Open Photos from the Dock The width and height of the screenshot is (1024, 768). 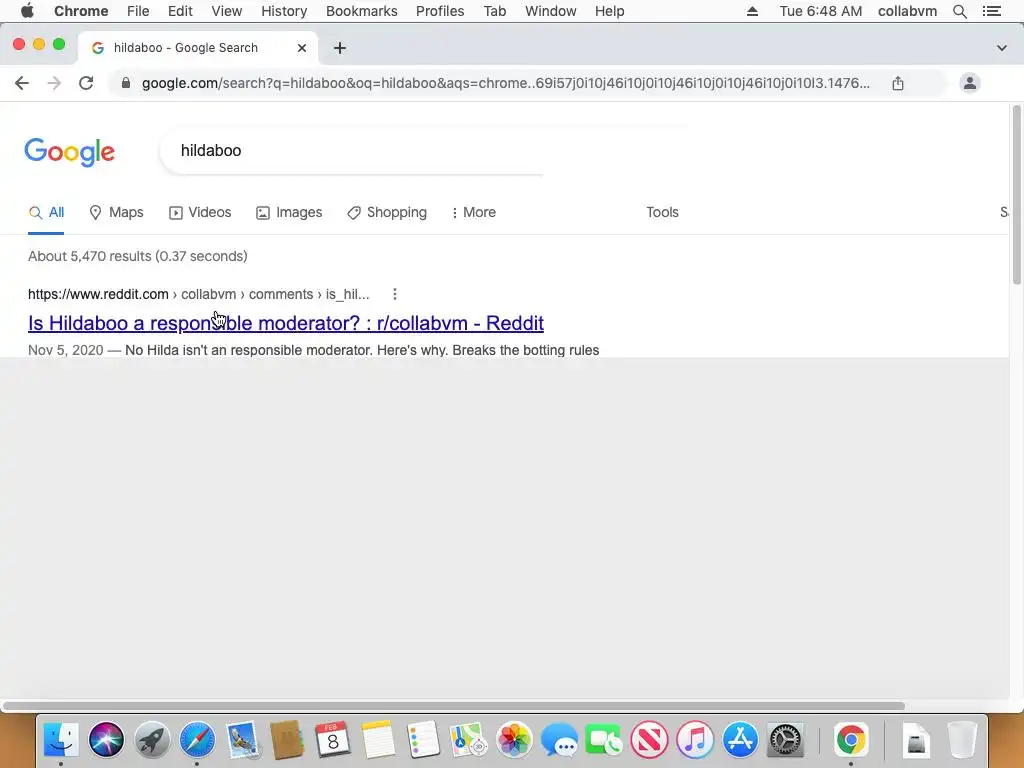coord(514,740)
